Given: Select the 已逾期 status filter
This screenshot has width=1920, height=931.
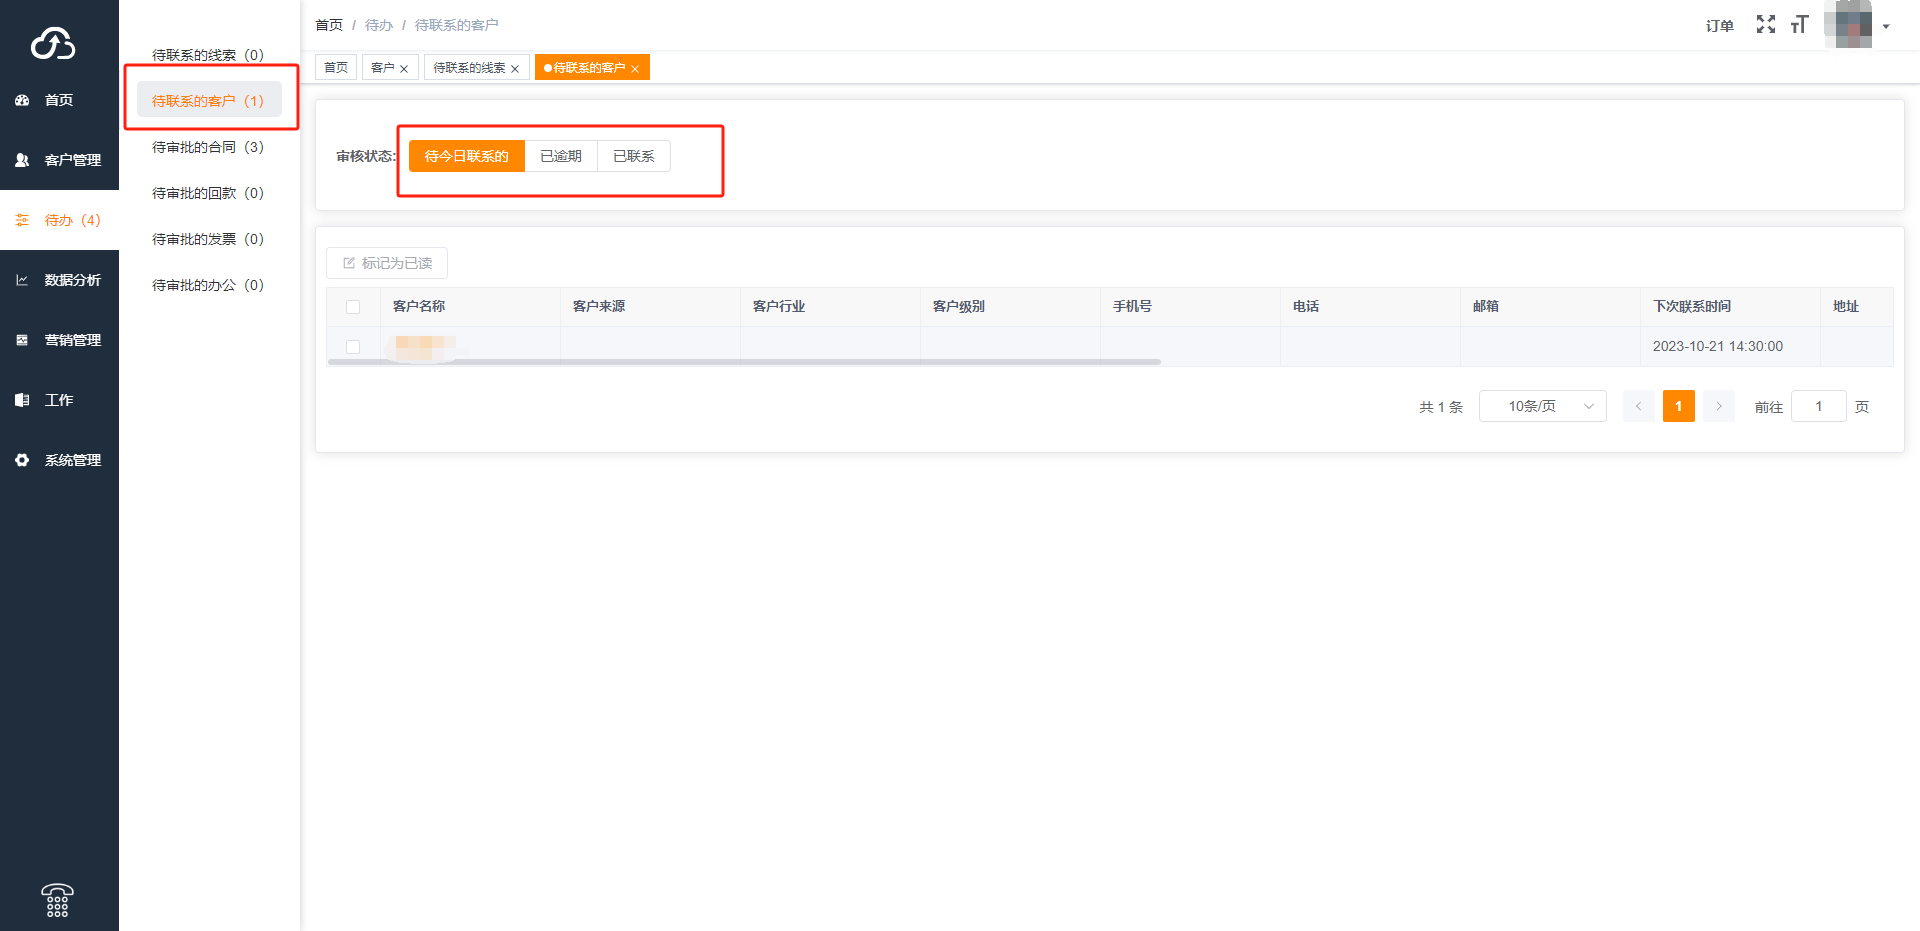Looking at the screenshot, I should pos(561,156).
